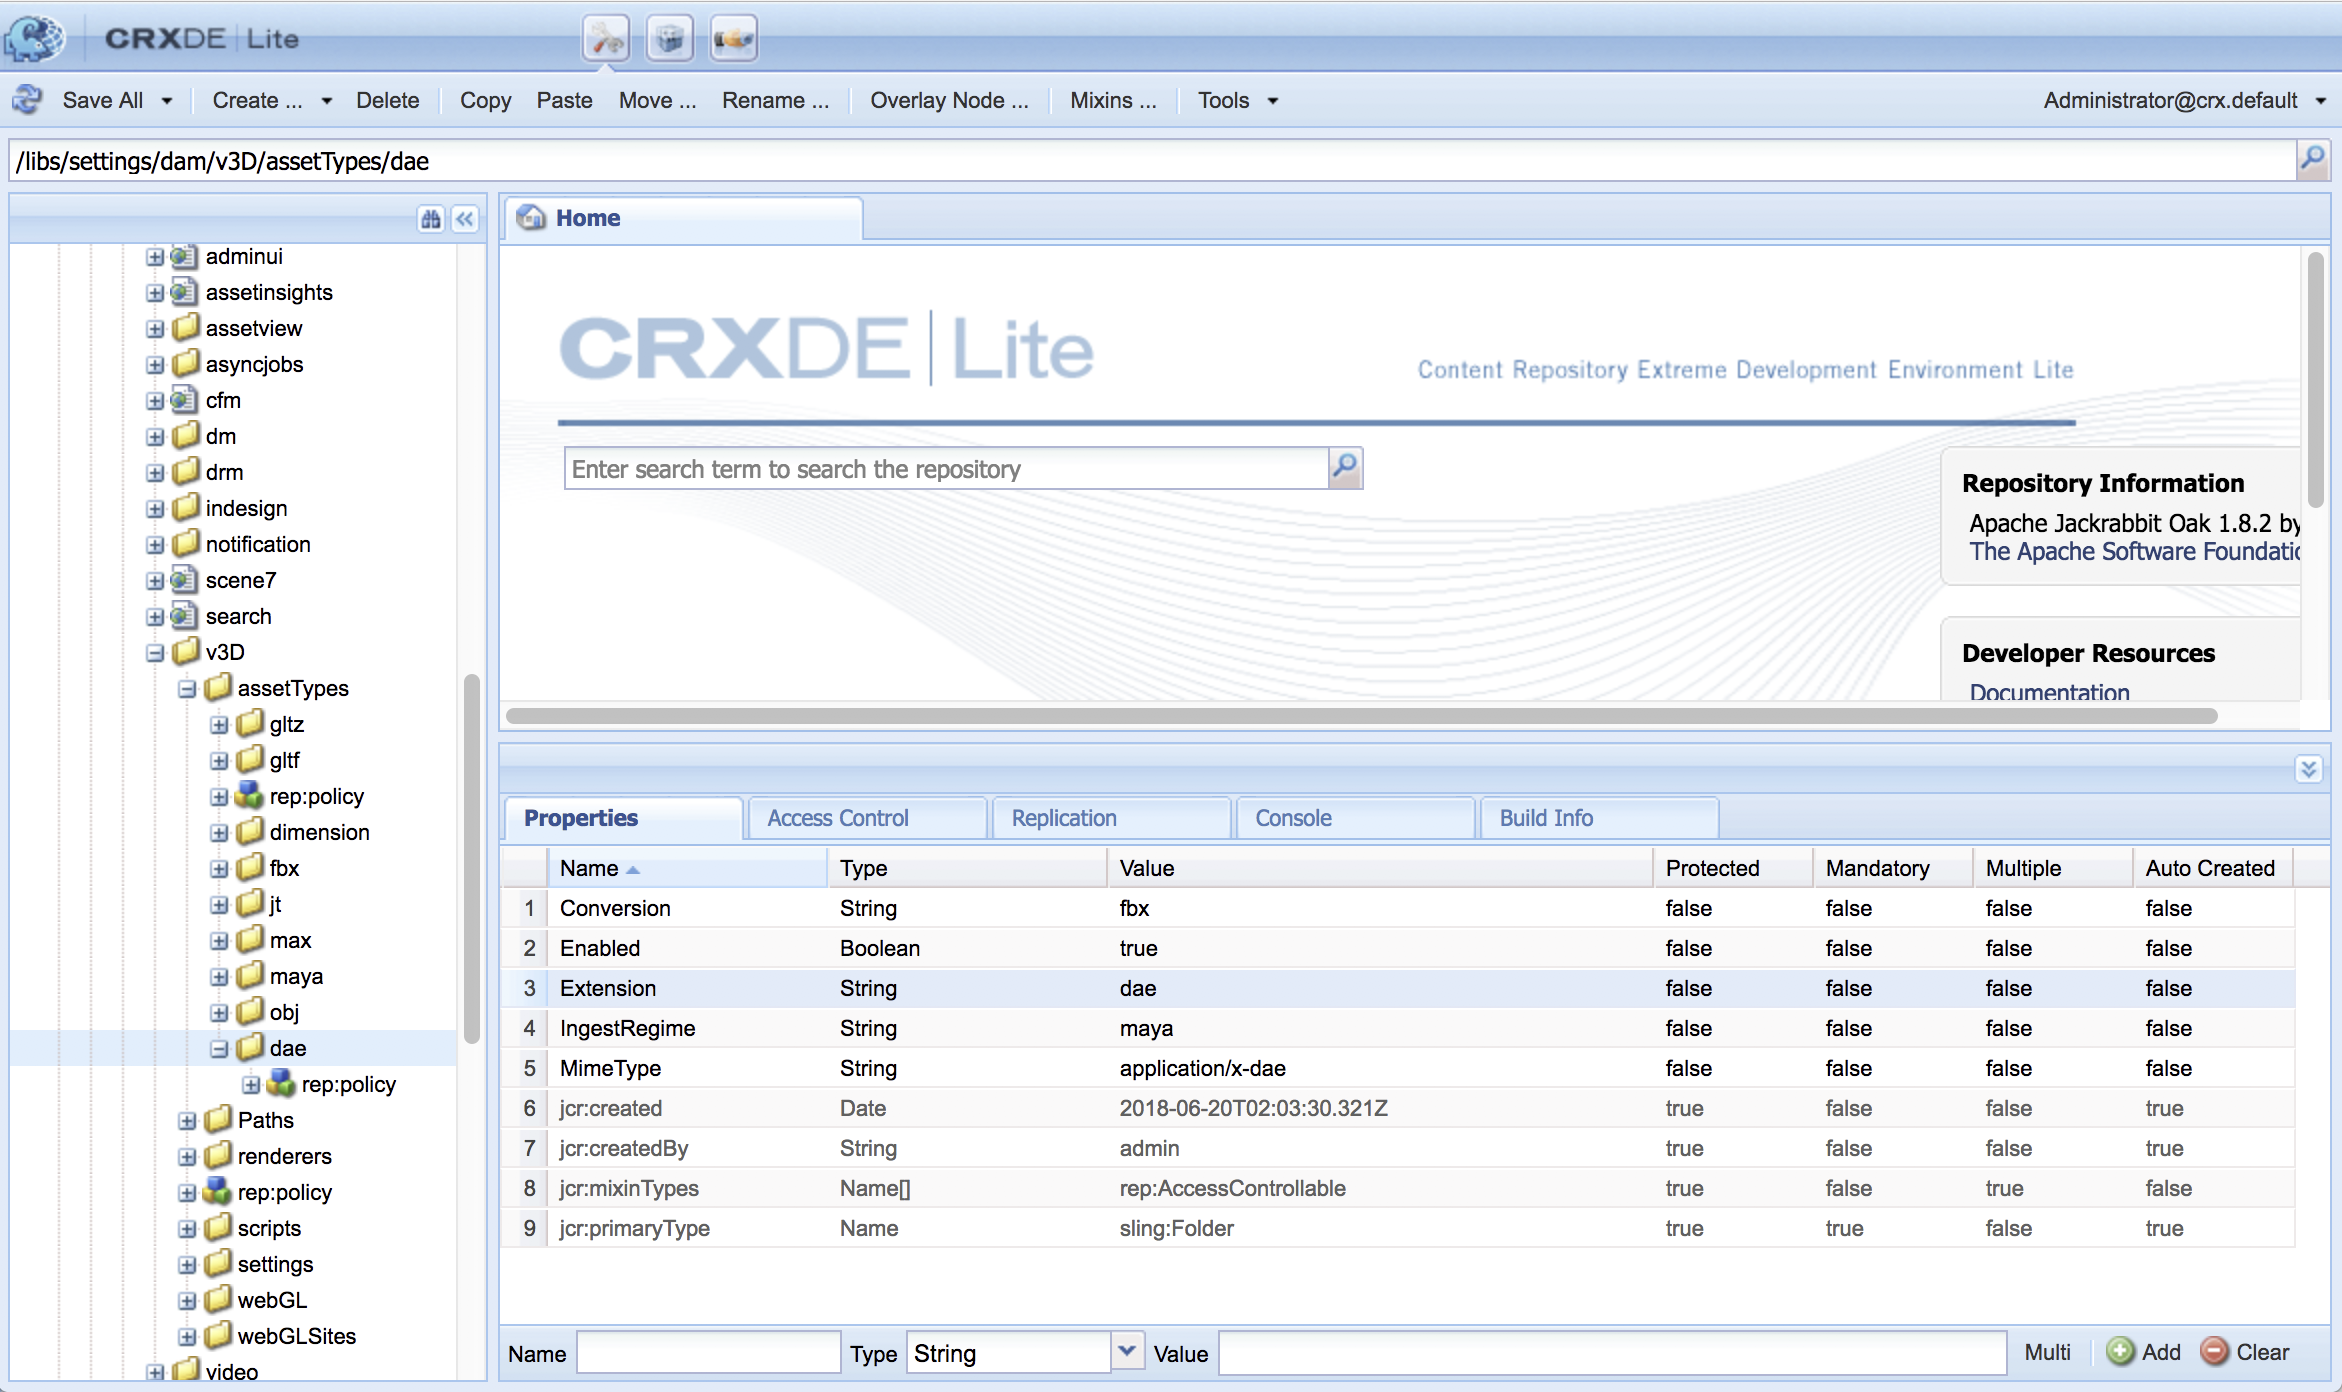Expand the webGLSites tree node
Screen dimensions: 2342x1392
[x=187, y=1337]
